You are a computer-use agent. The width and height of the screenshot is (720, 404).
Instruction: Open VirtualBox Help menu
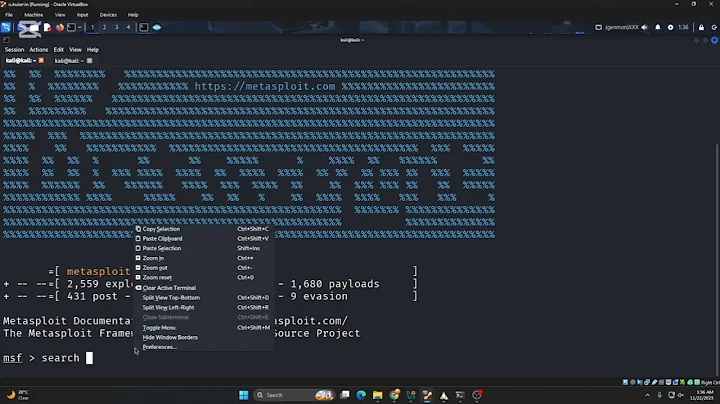click(x=133, y=15)
